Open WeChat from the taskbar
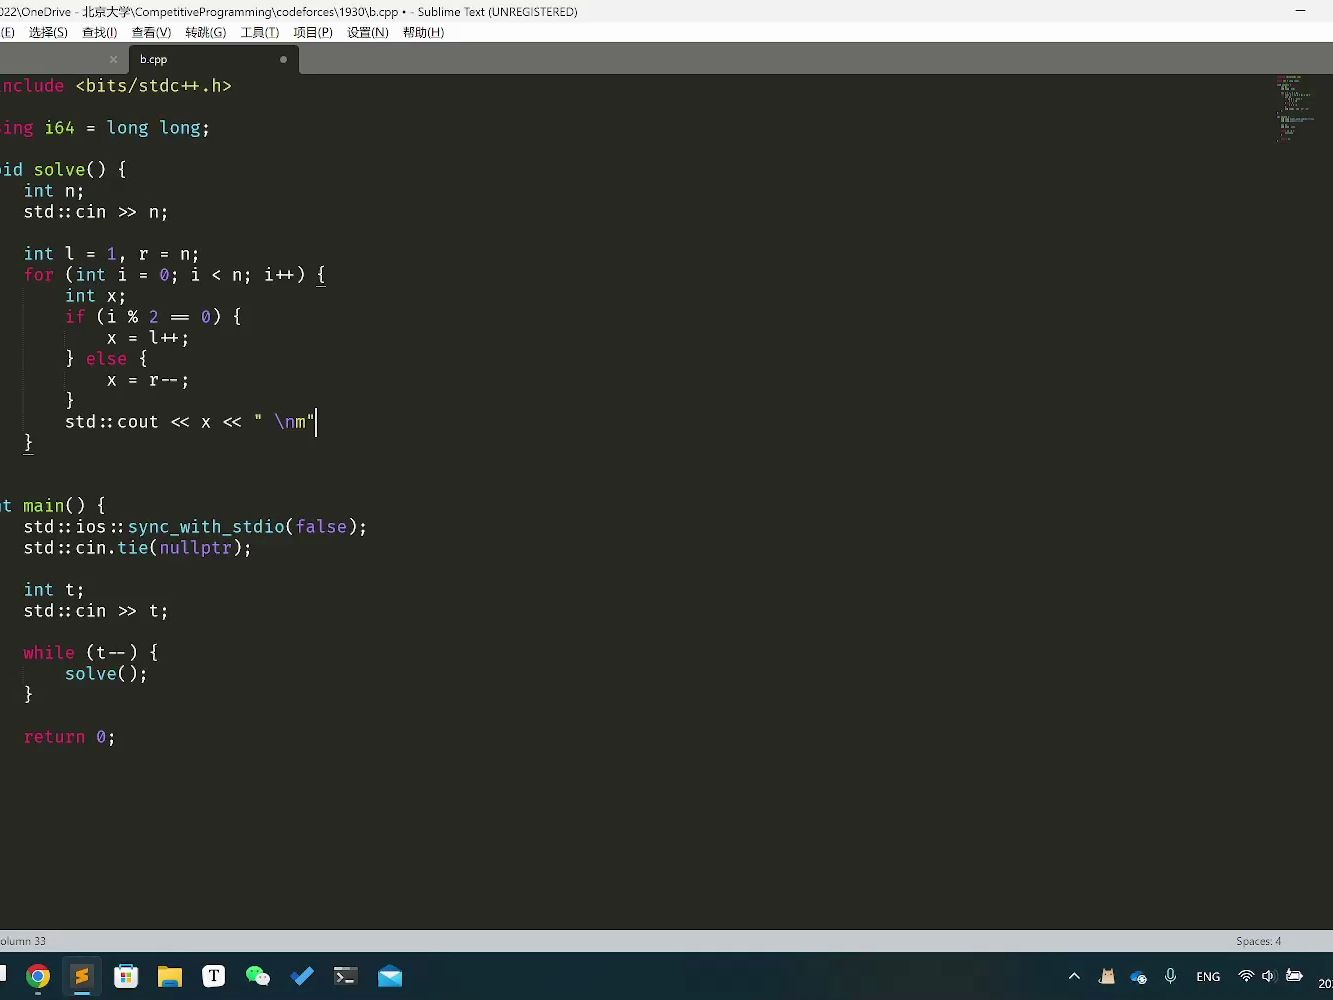 pyautogui.click(x=258, y=977)
